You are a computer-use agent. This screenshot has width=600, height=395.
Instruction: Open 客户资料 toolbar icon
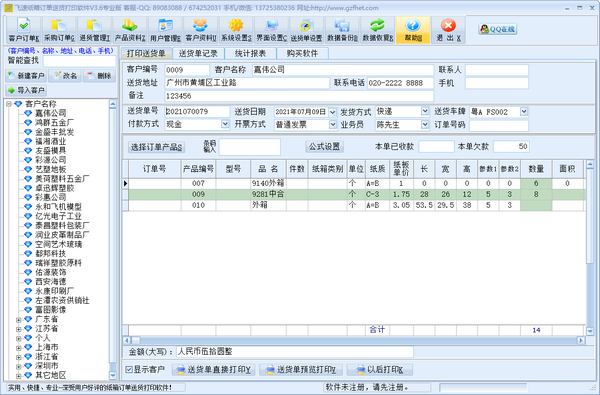201,30
